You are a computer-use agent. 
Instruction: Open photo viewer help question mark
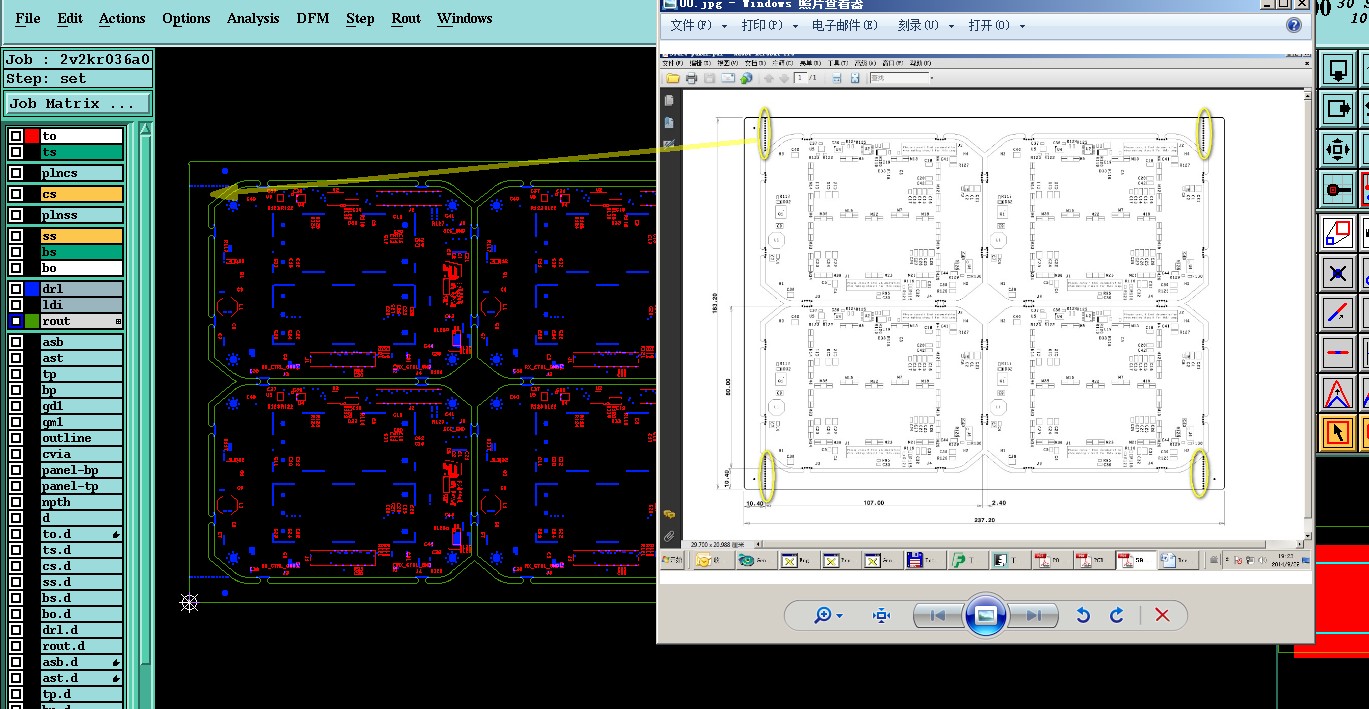pyautogui.click(x=1294, y=25)
